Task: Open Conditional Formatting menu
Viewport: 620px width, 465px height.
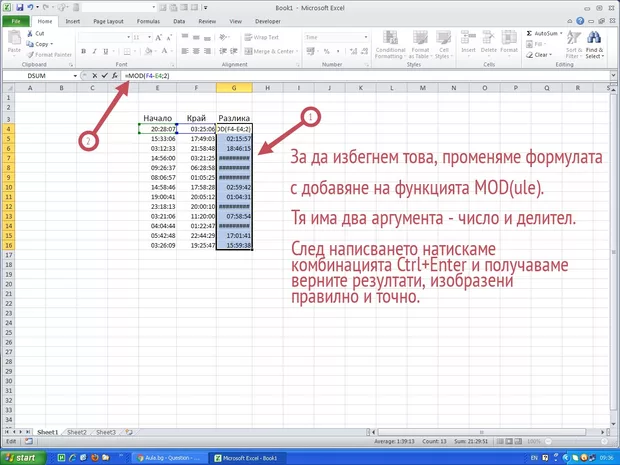Action: [390, 45]
